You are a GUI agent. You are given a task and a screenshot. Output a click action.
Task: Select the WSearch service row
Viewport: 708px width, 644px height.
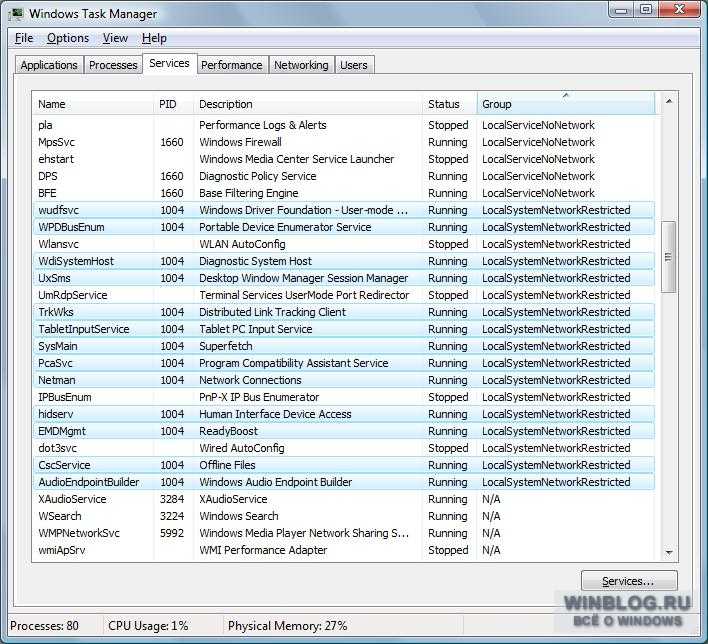(343, 517)
